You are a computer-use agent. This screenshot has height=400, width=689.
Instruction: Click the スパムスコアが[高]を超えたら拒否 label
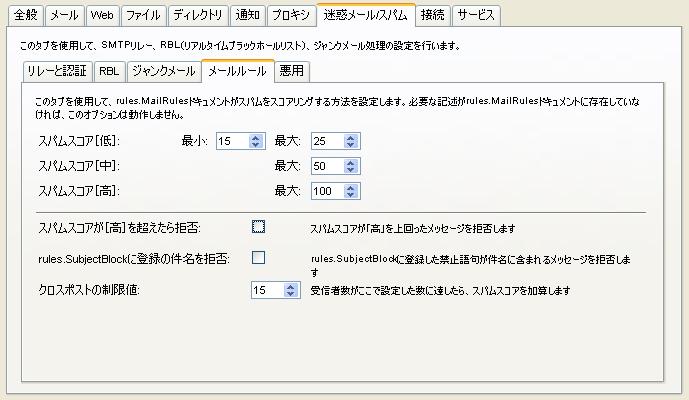120,228
